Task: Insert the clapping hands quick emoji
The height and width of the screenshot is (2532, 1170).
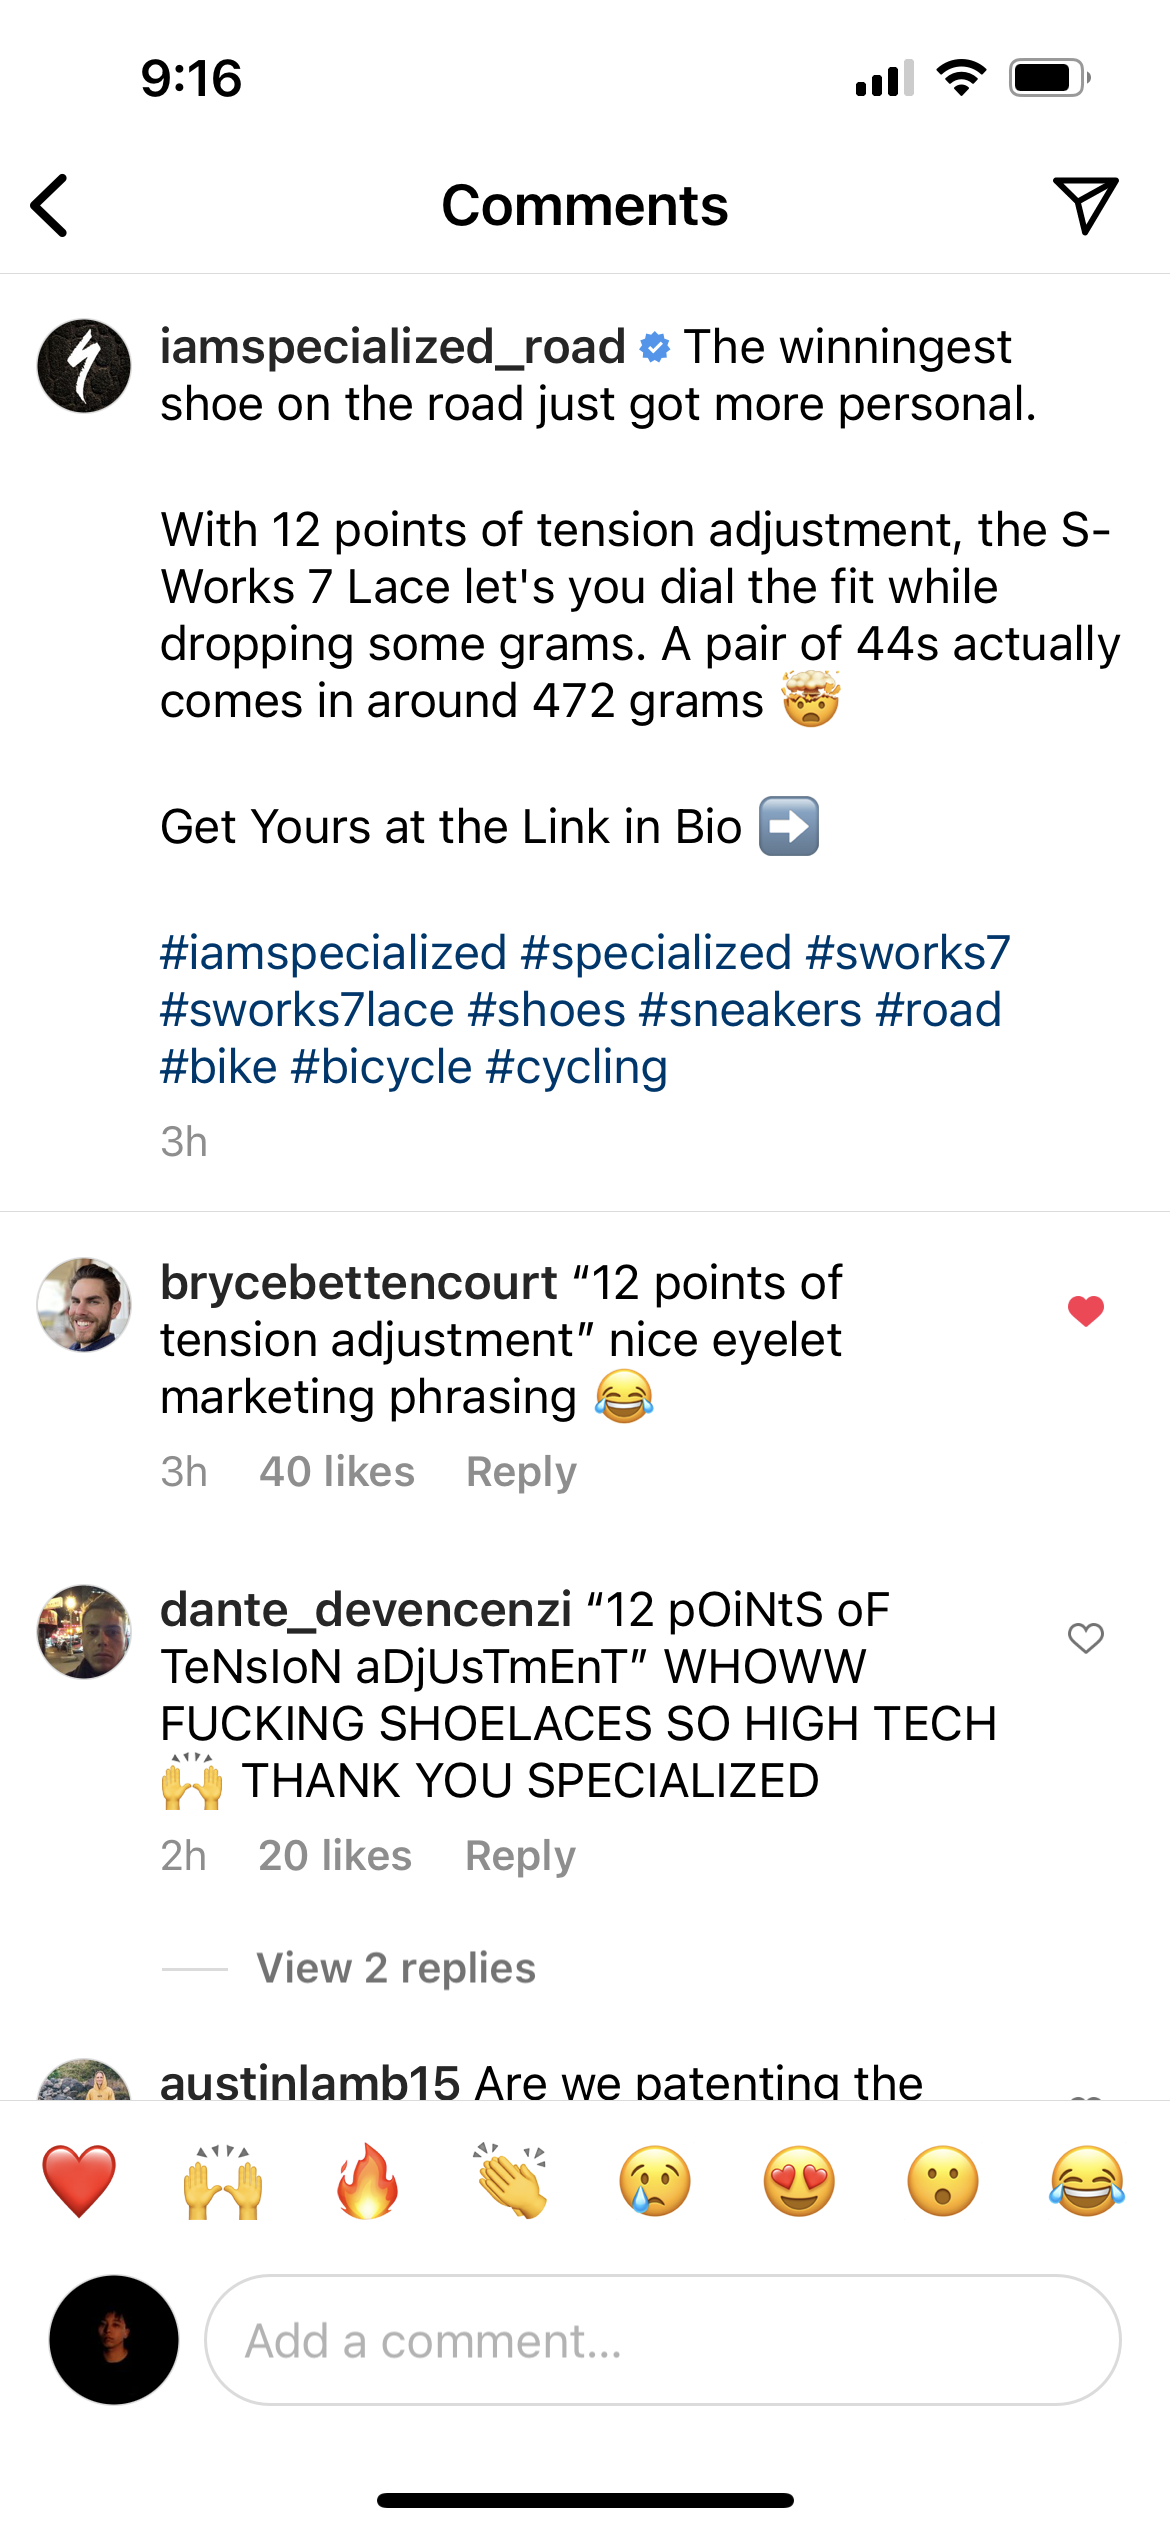Action: click(511, 2181)
